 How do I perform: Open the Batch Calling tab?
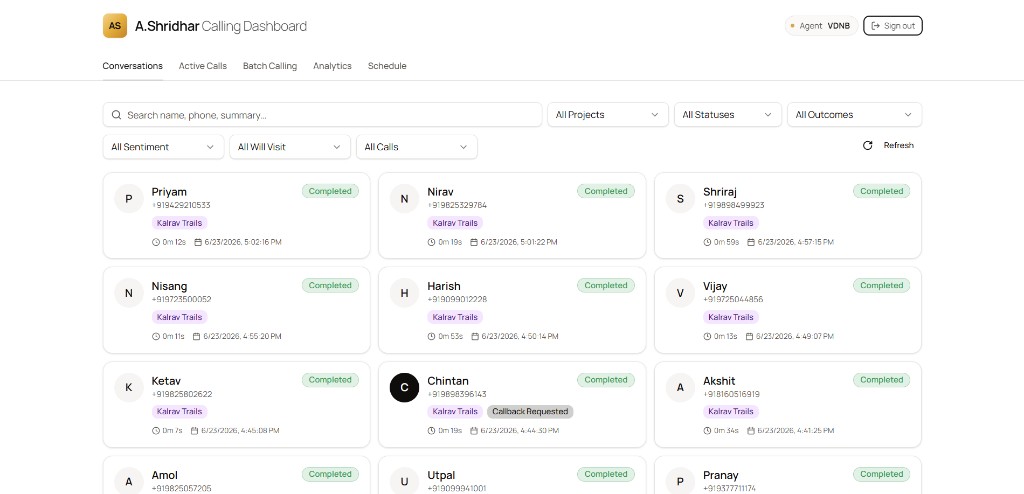pos(270,66)
